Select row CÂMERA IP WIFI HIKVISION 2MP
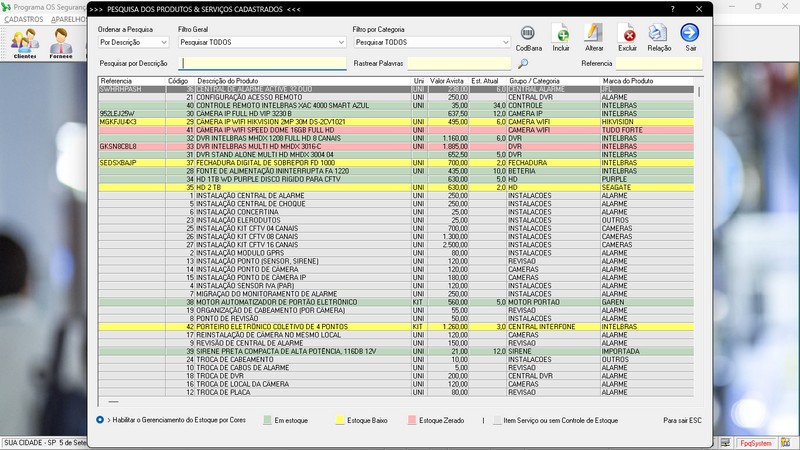 coord(396,122)
